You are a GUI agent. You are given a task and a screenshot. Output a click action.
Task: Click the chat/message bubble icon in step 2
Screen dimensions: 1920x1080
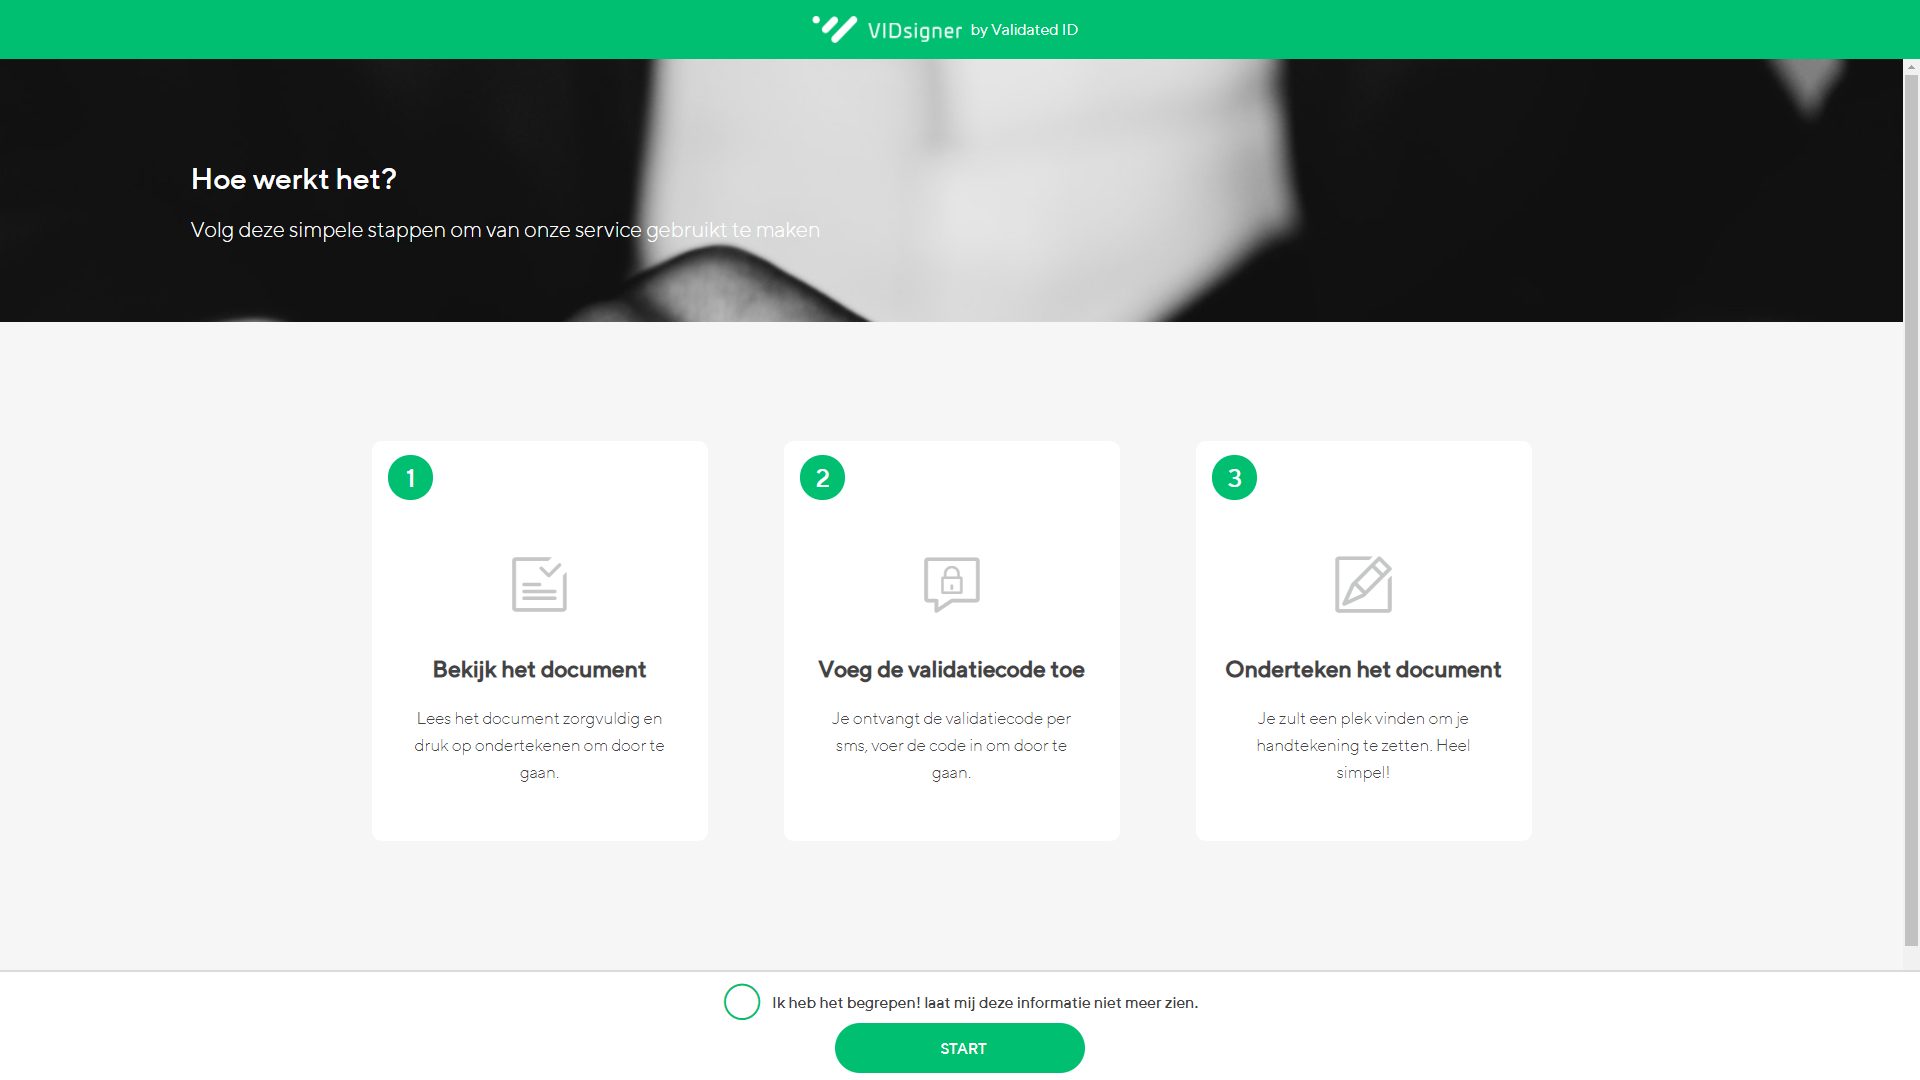951,584
